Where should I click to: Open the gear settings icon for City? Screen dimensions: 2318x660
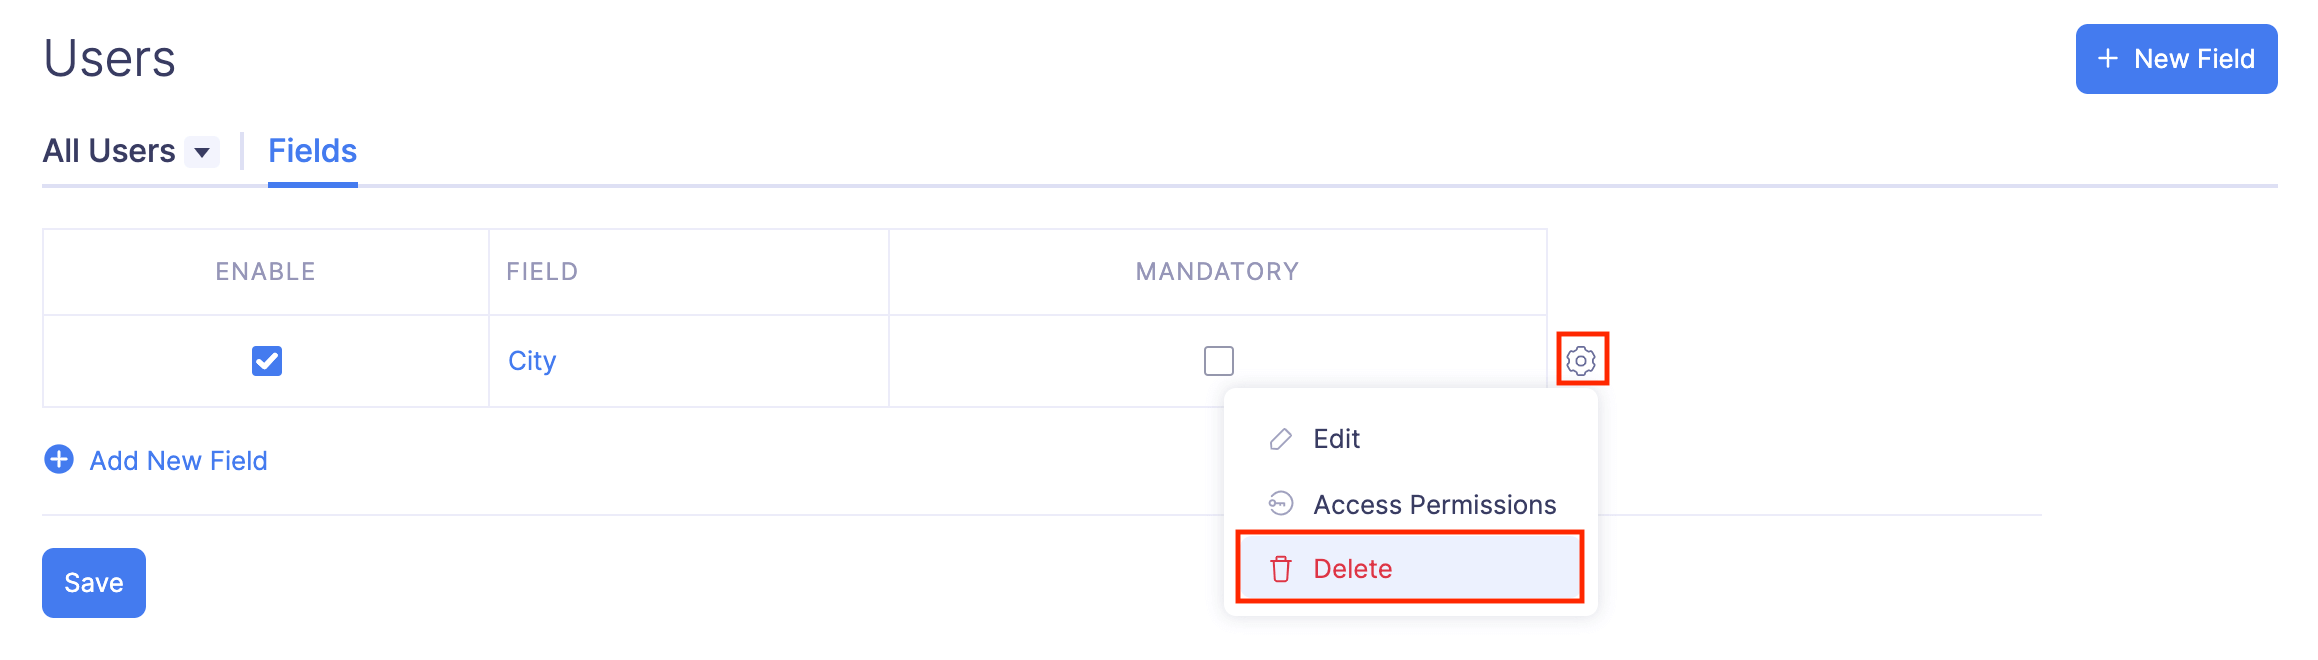point(1581,360)
